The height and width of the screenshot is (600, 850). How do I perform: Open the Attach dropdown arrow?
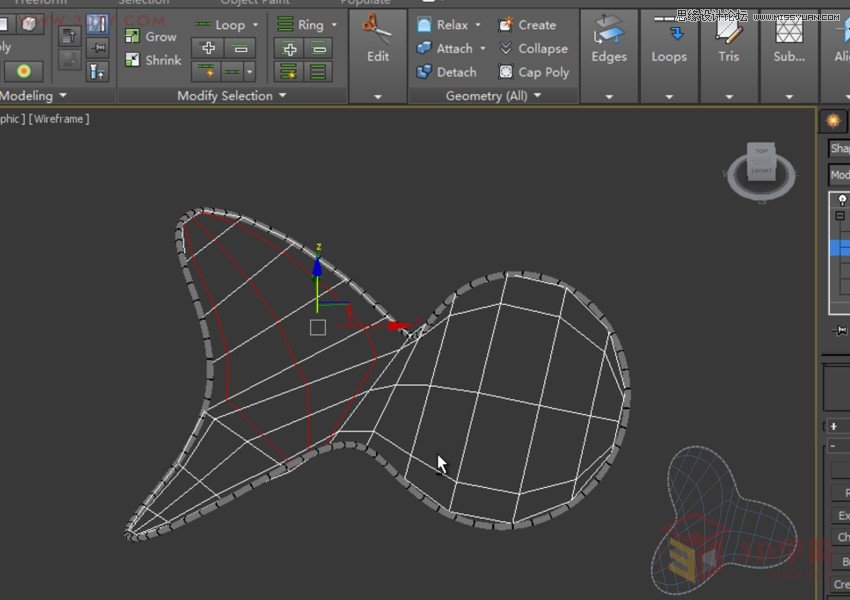(x=482, y=48)
